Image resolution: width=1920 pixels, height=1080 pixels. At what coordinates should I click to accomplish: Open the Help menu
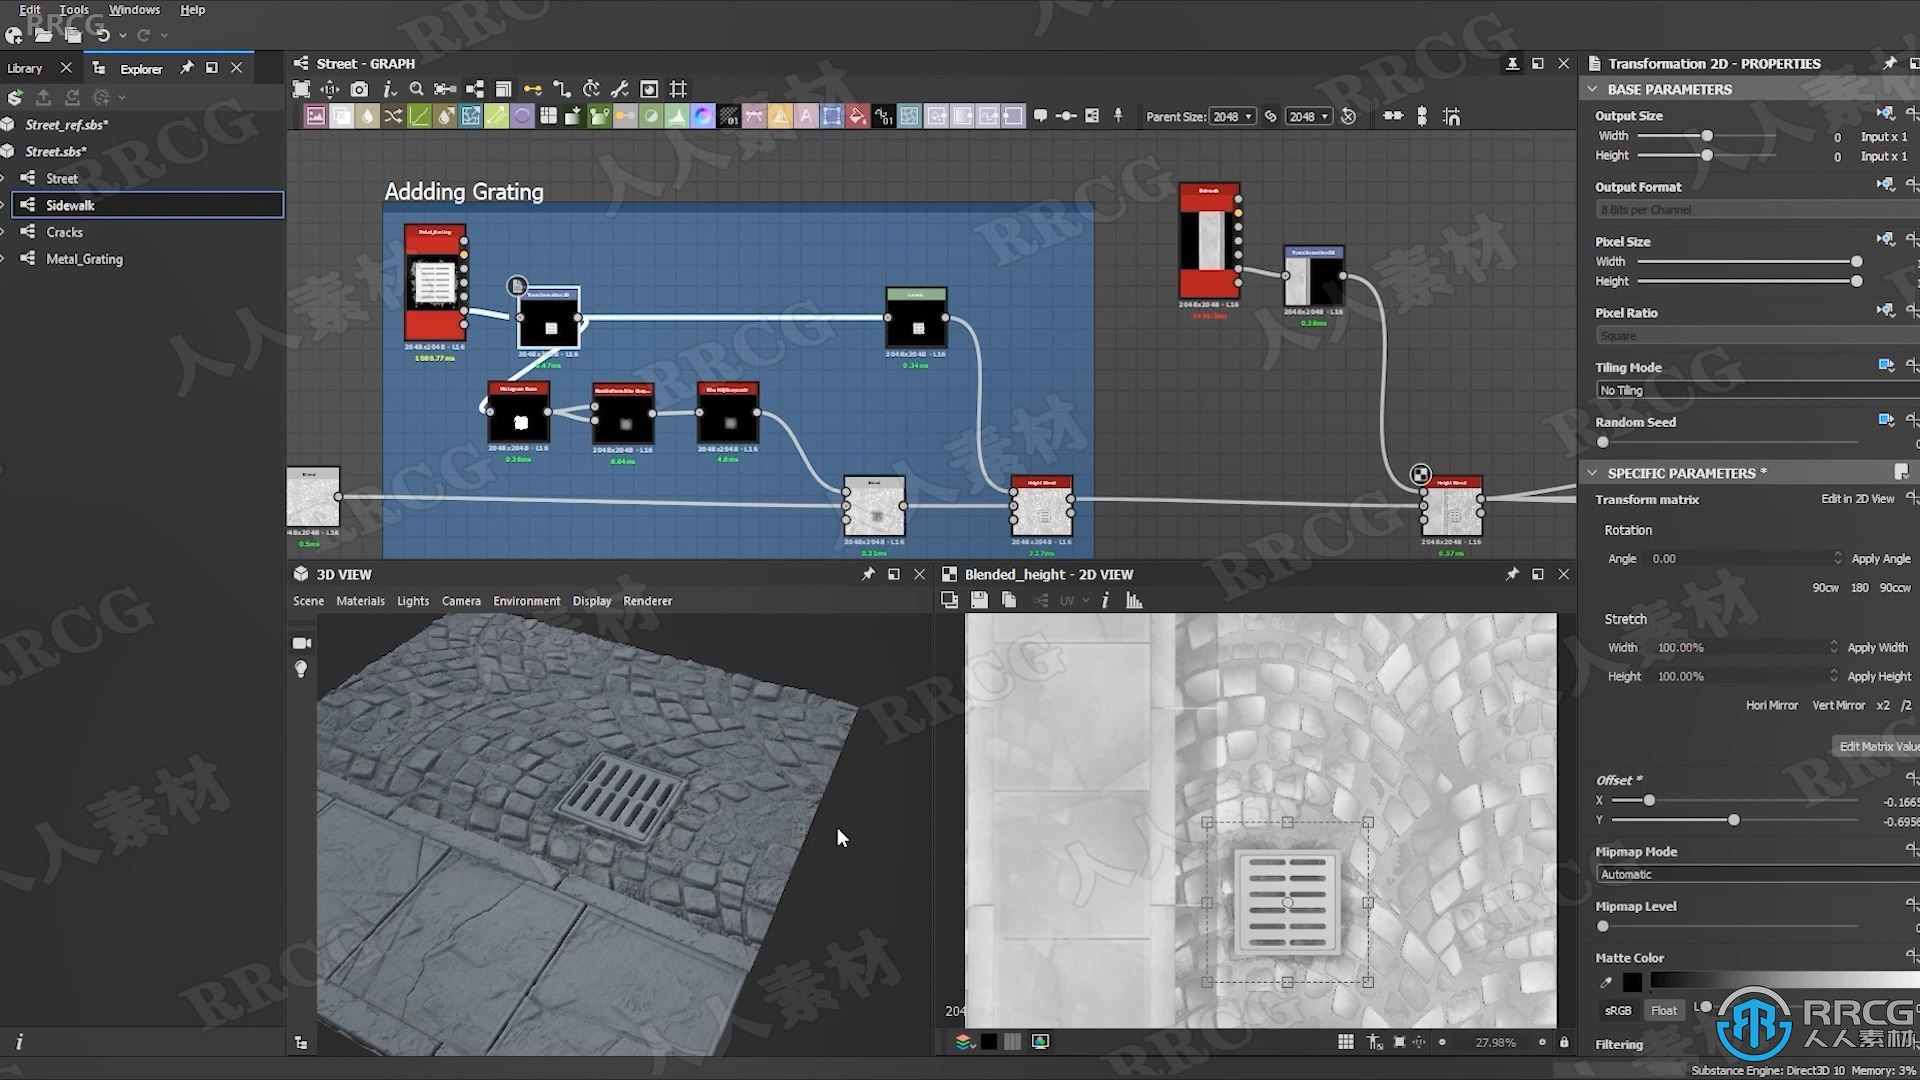click(x=192, y=9)
